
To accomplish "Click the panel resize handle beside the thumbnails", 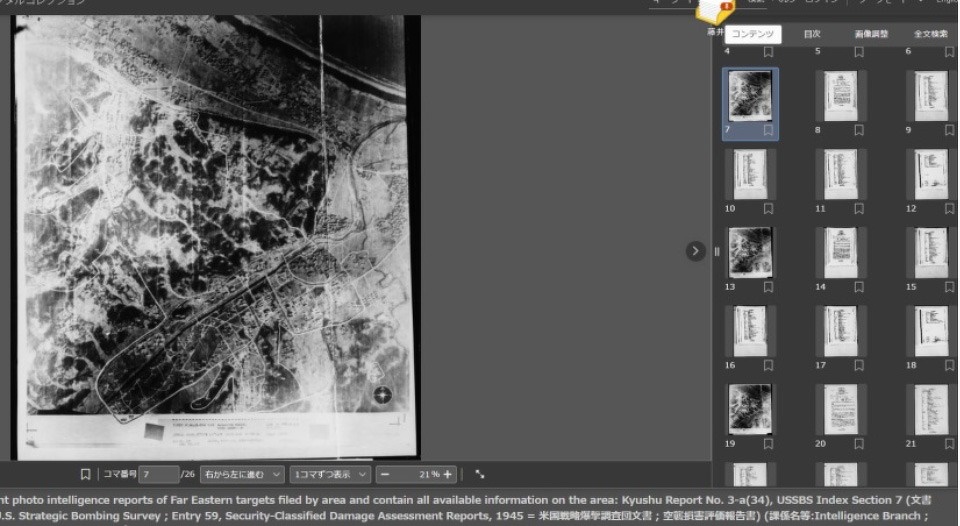I will 716,251.
